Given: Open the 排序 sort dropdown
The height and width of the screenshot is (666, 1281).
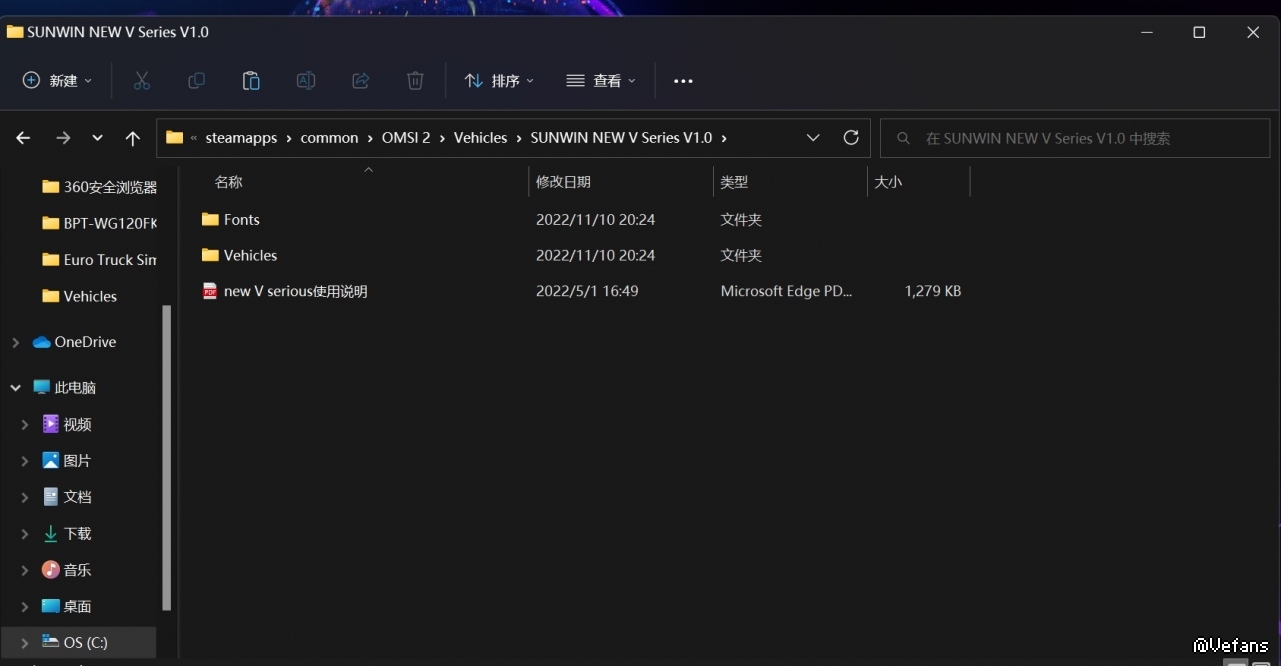Looking at the screenshot, I should coord(499,81).
